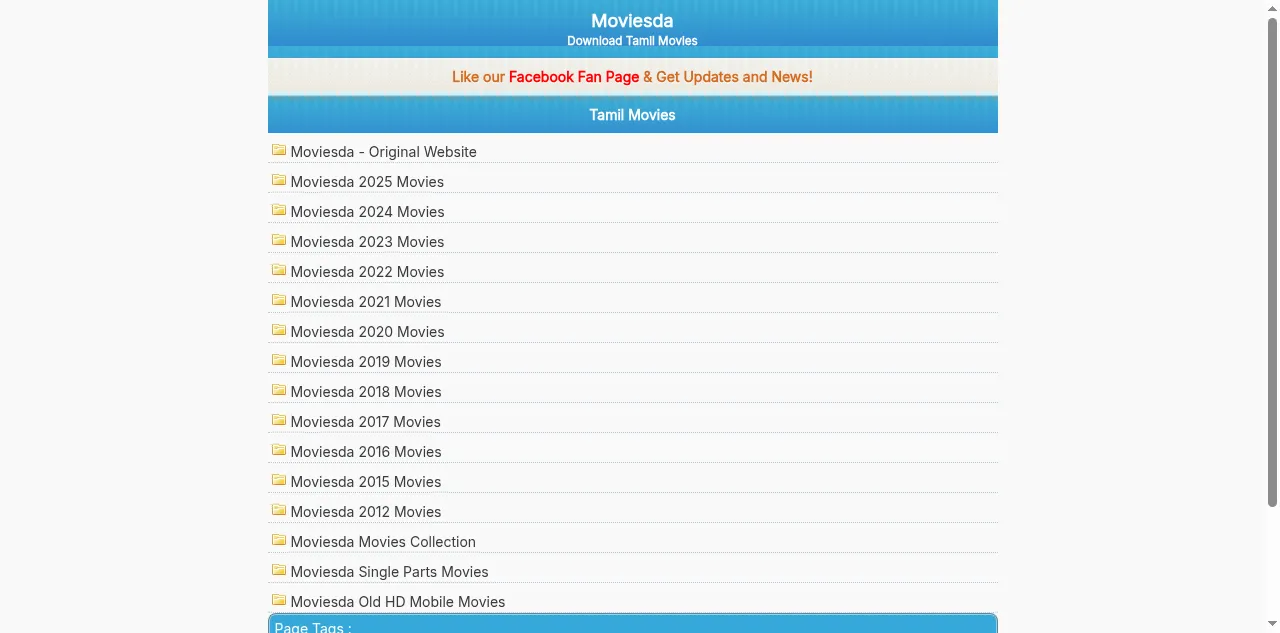Viewport: 1280px width, 633px height.
Task: Click the folder icon beside Moviesda - Original Website
Action: pos(279,150)
